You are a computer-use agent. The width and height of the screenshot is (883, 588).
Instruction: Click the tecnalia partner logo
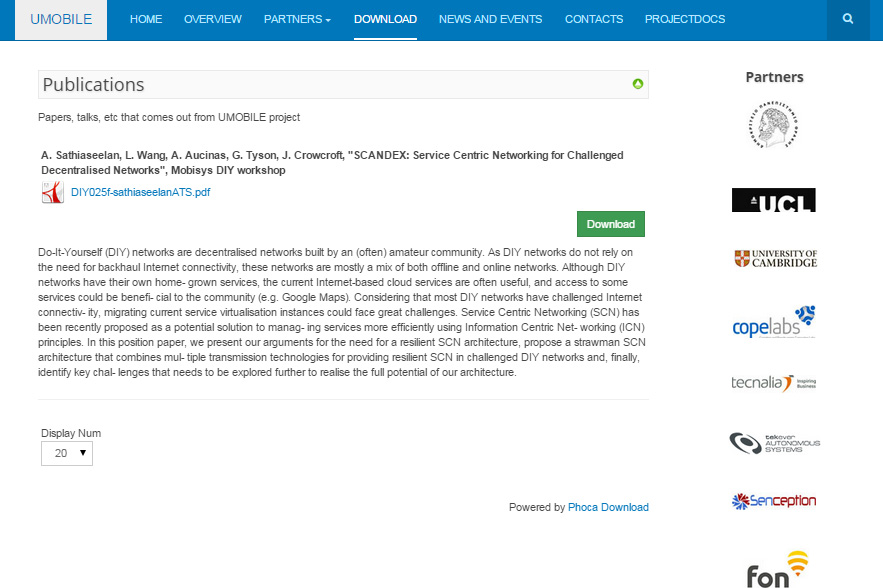click(774, 383)
